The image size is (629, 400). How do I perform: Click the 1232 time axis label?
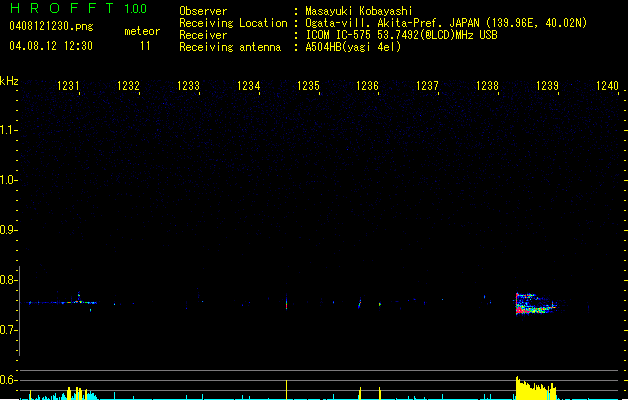[x=128, y=86]
